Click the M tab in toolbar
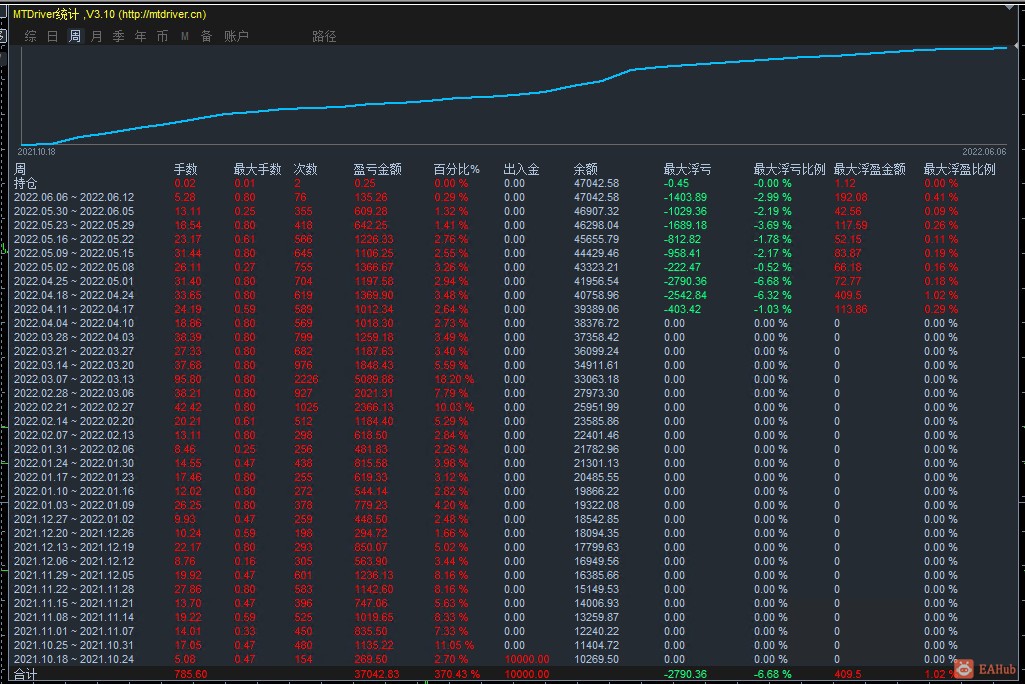This screenshot has width=1025, height=684. (185, 36)
